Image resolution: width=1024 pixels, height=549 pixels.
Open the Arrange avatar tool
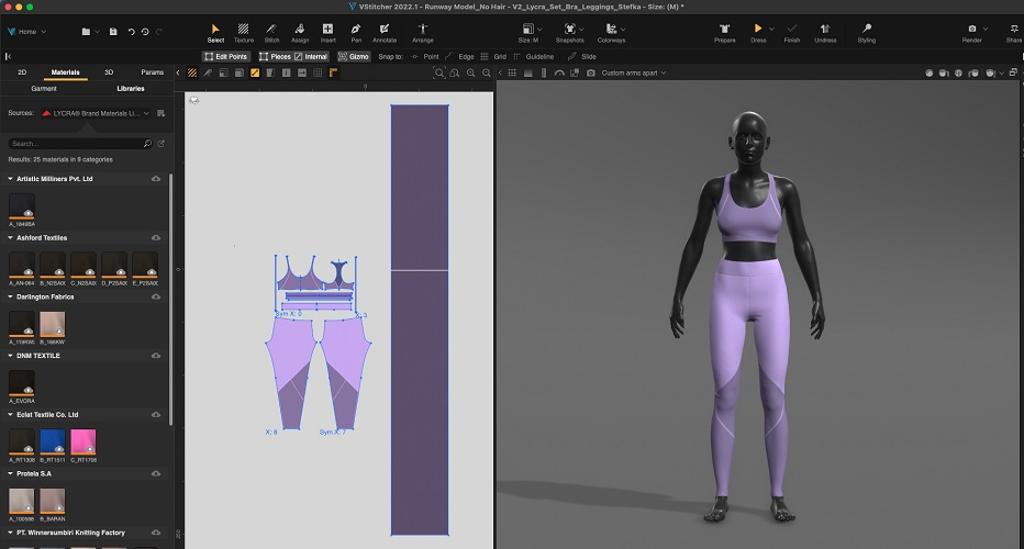pos(423,32)
